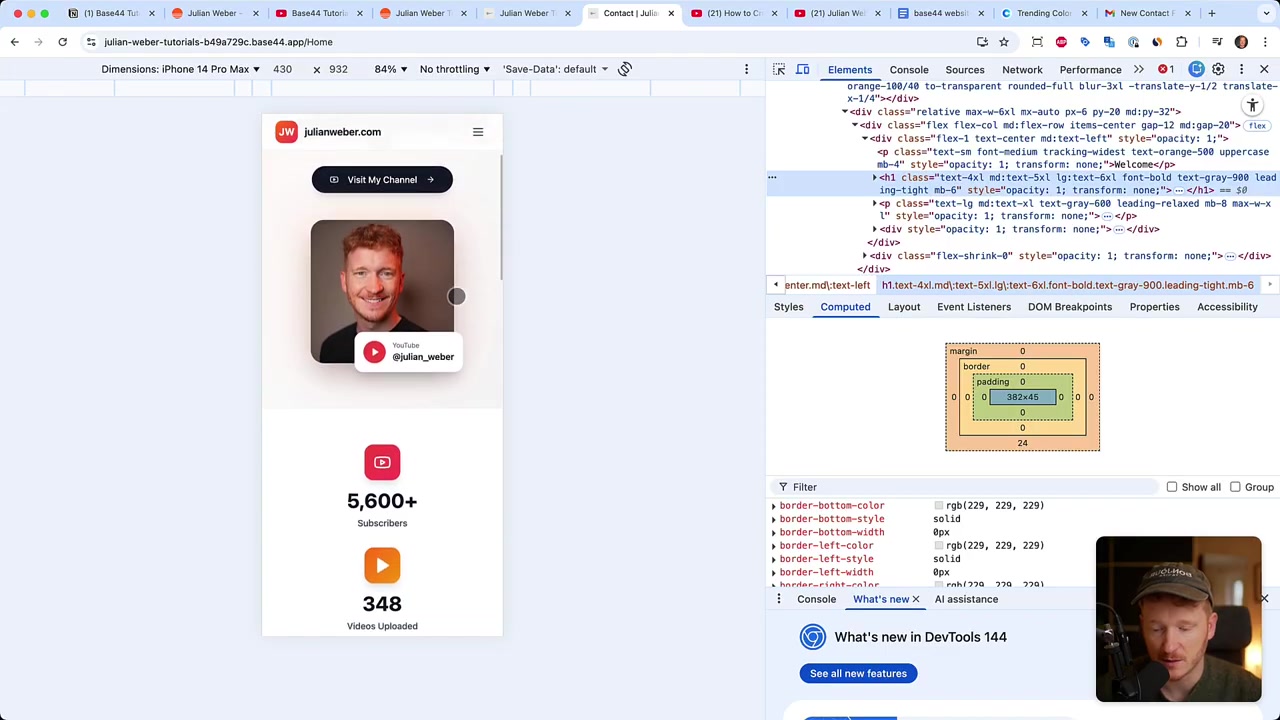Image resolution: width=1280 pixels, height=720 pixels.
Task: Close the What's new drawer tab
Action: pyautogui.click(x=915, y=599)
